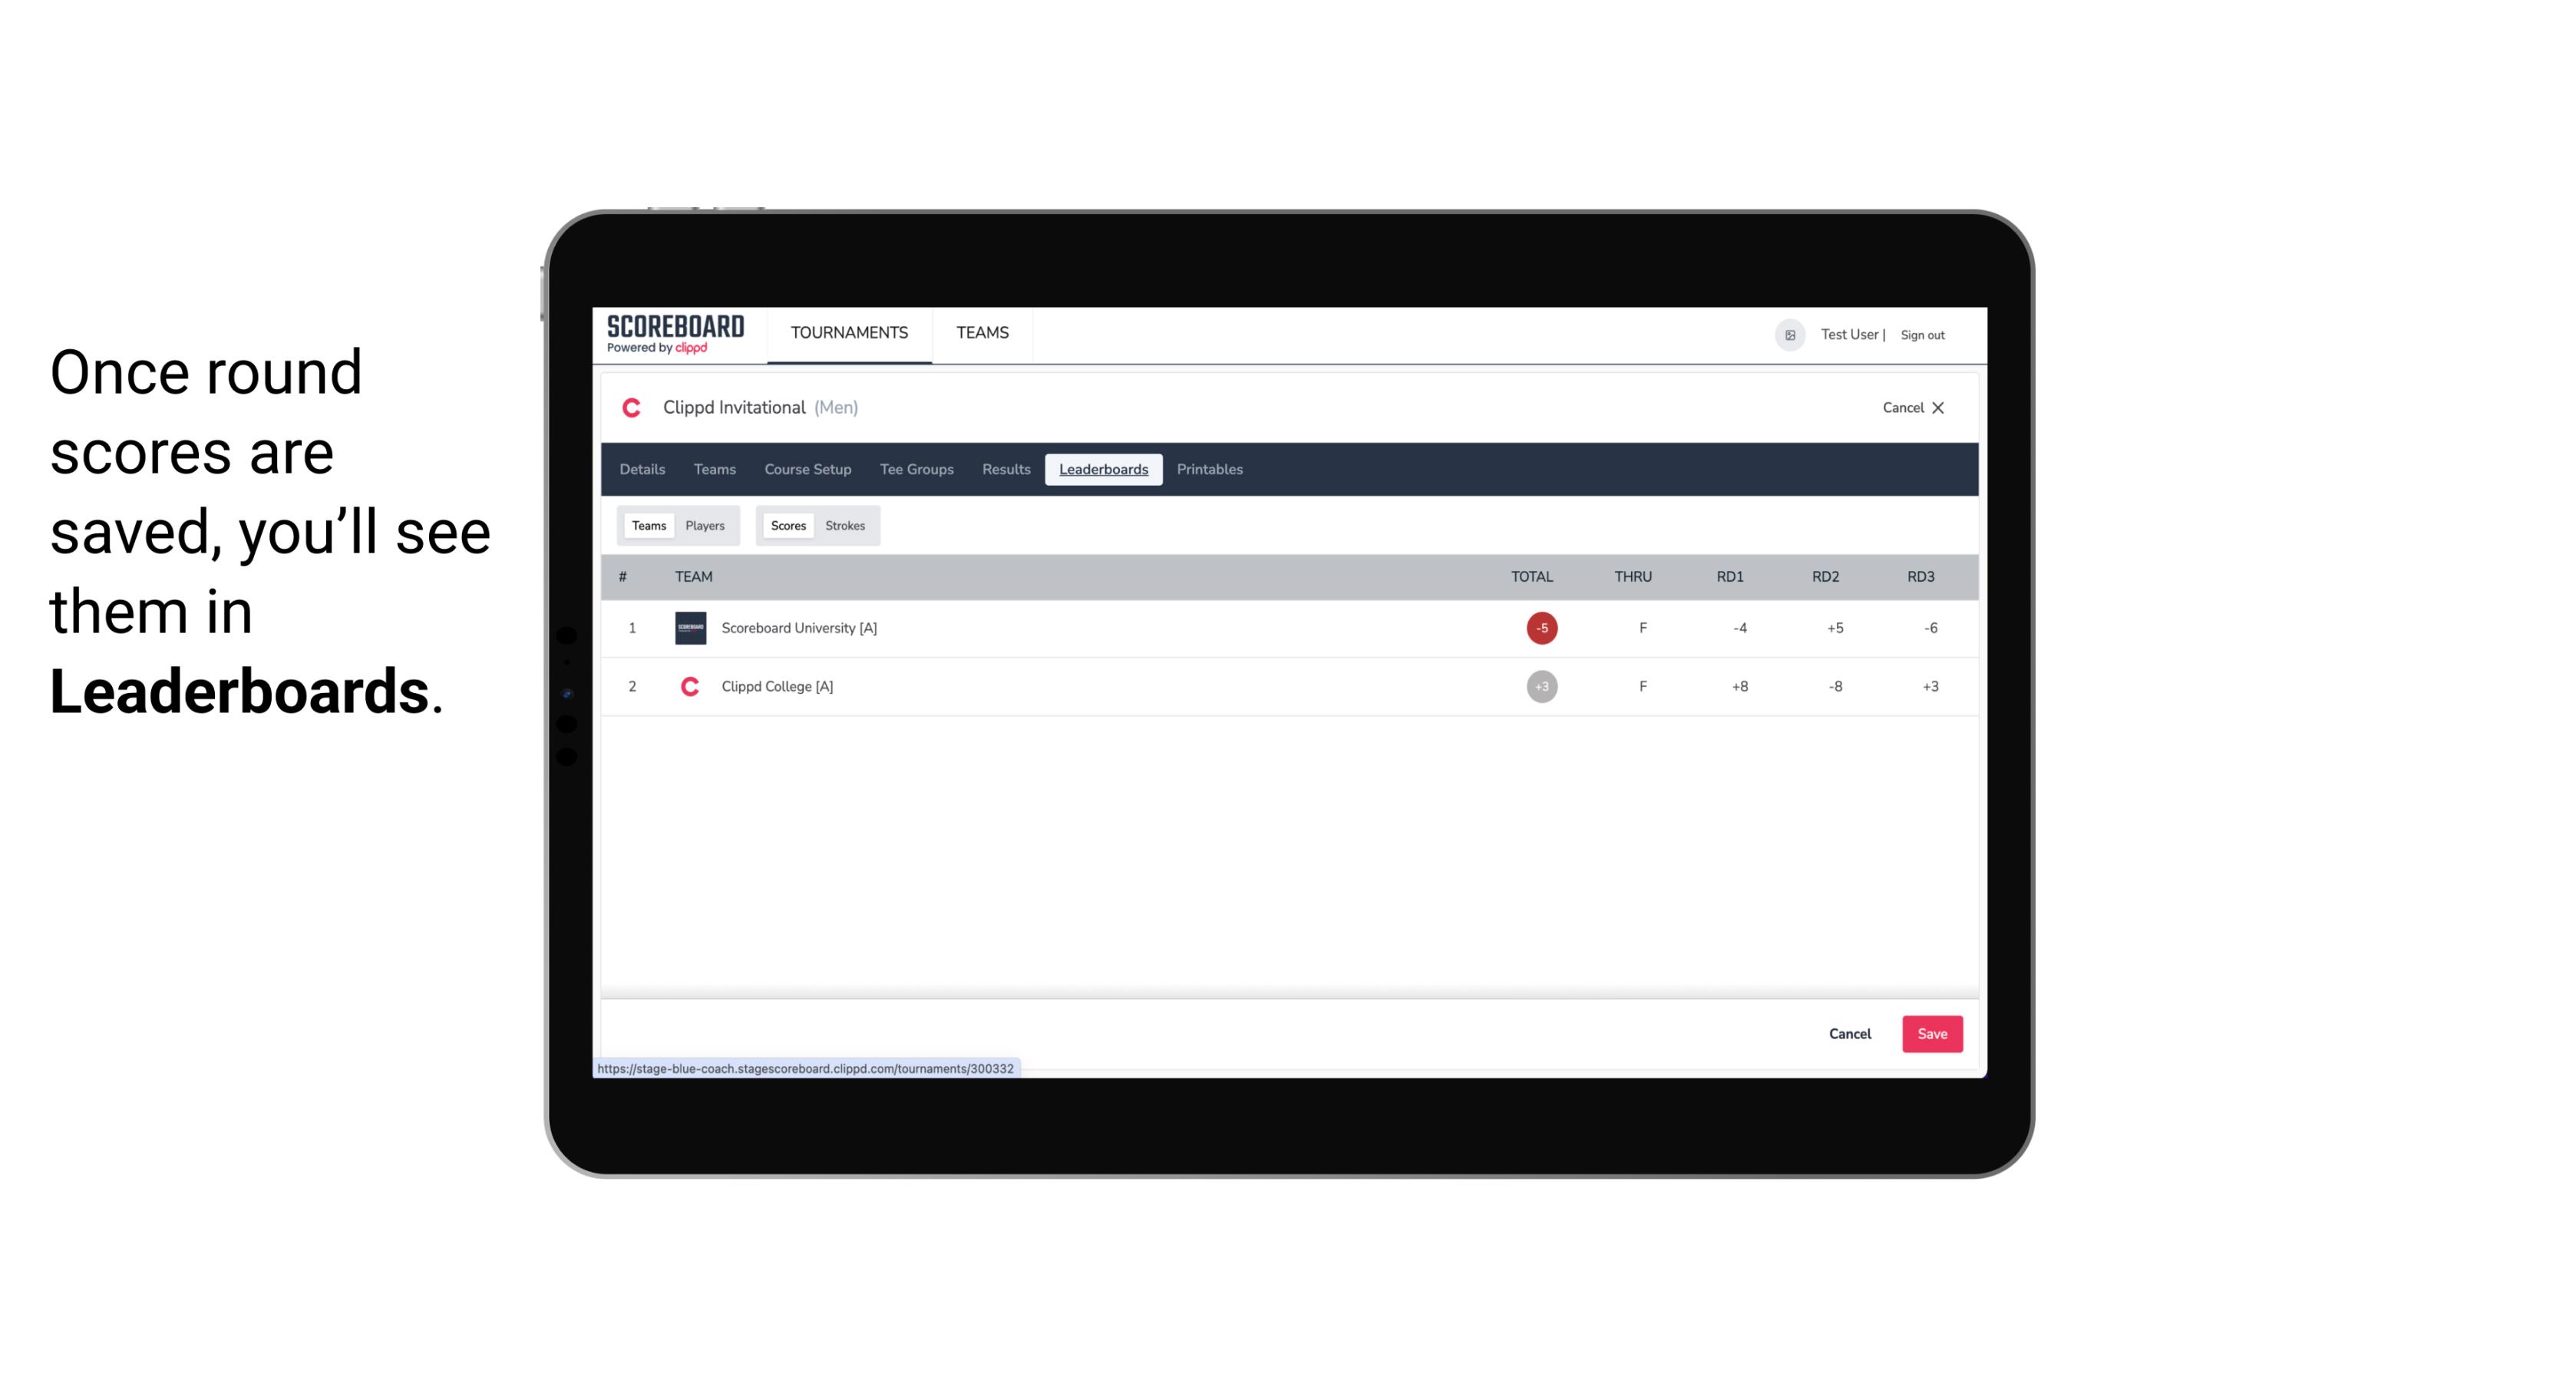Open the Tee Groups tab
Screen dimensions: 2576x1386
point(916,470)
